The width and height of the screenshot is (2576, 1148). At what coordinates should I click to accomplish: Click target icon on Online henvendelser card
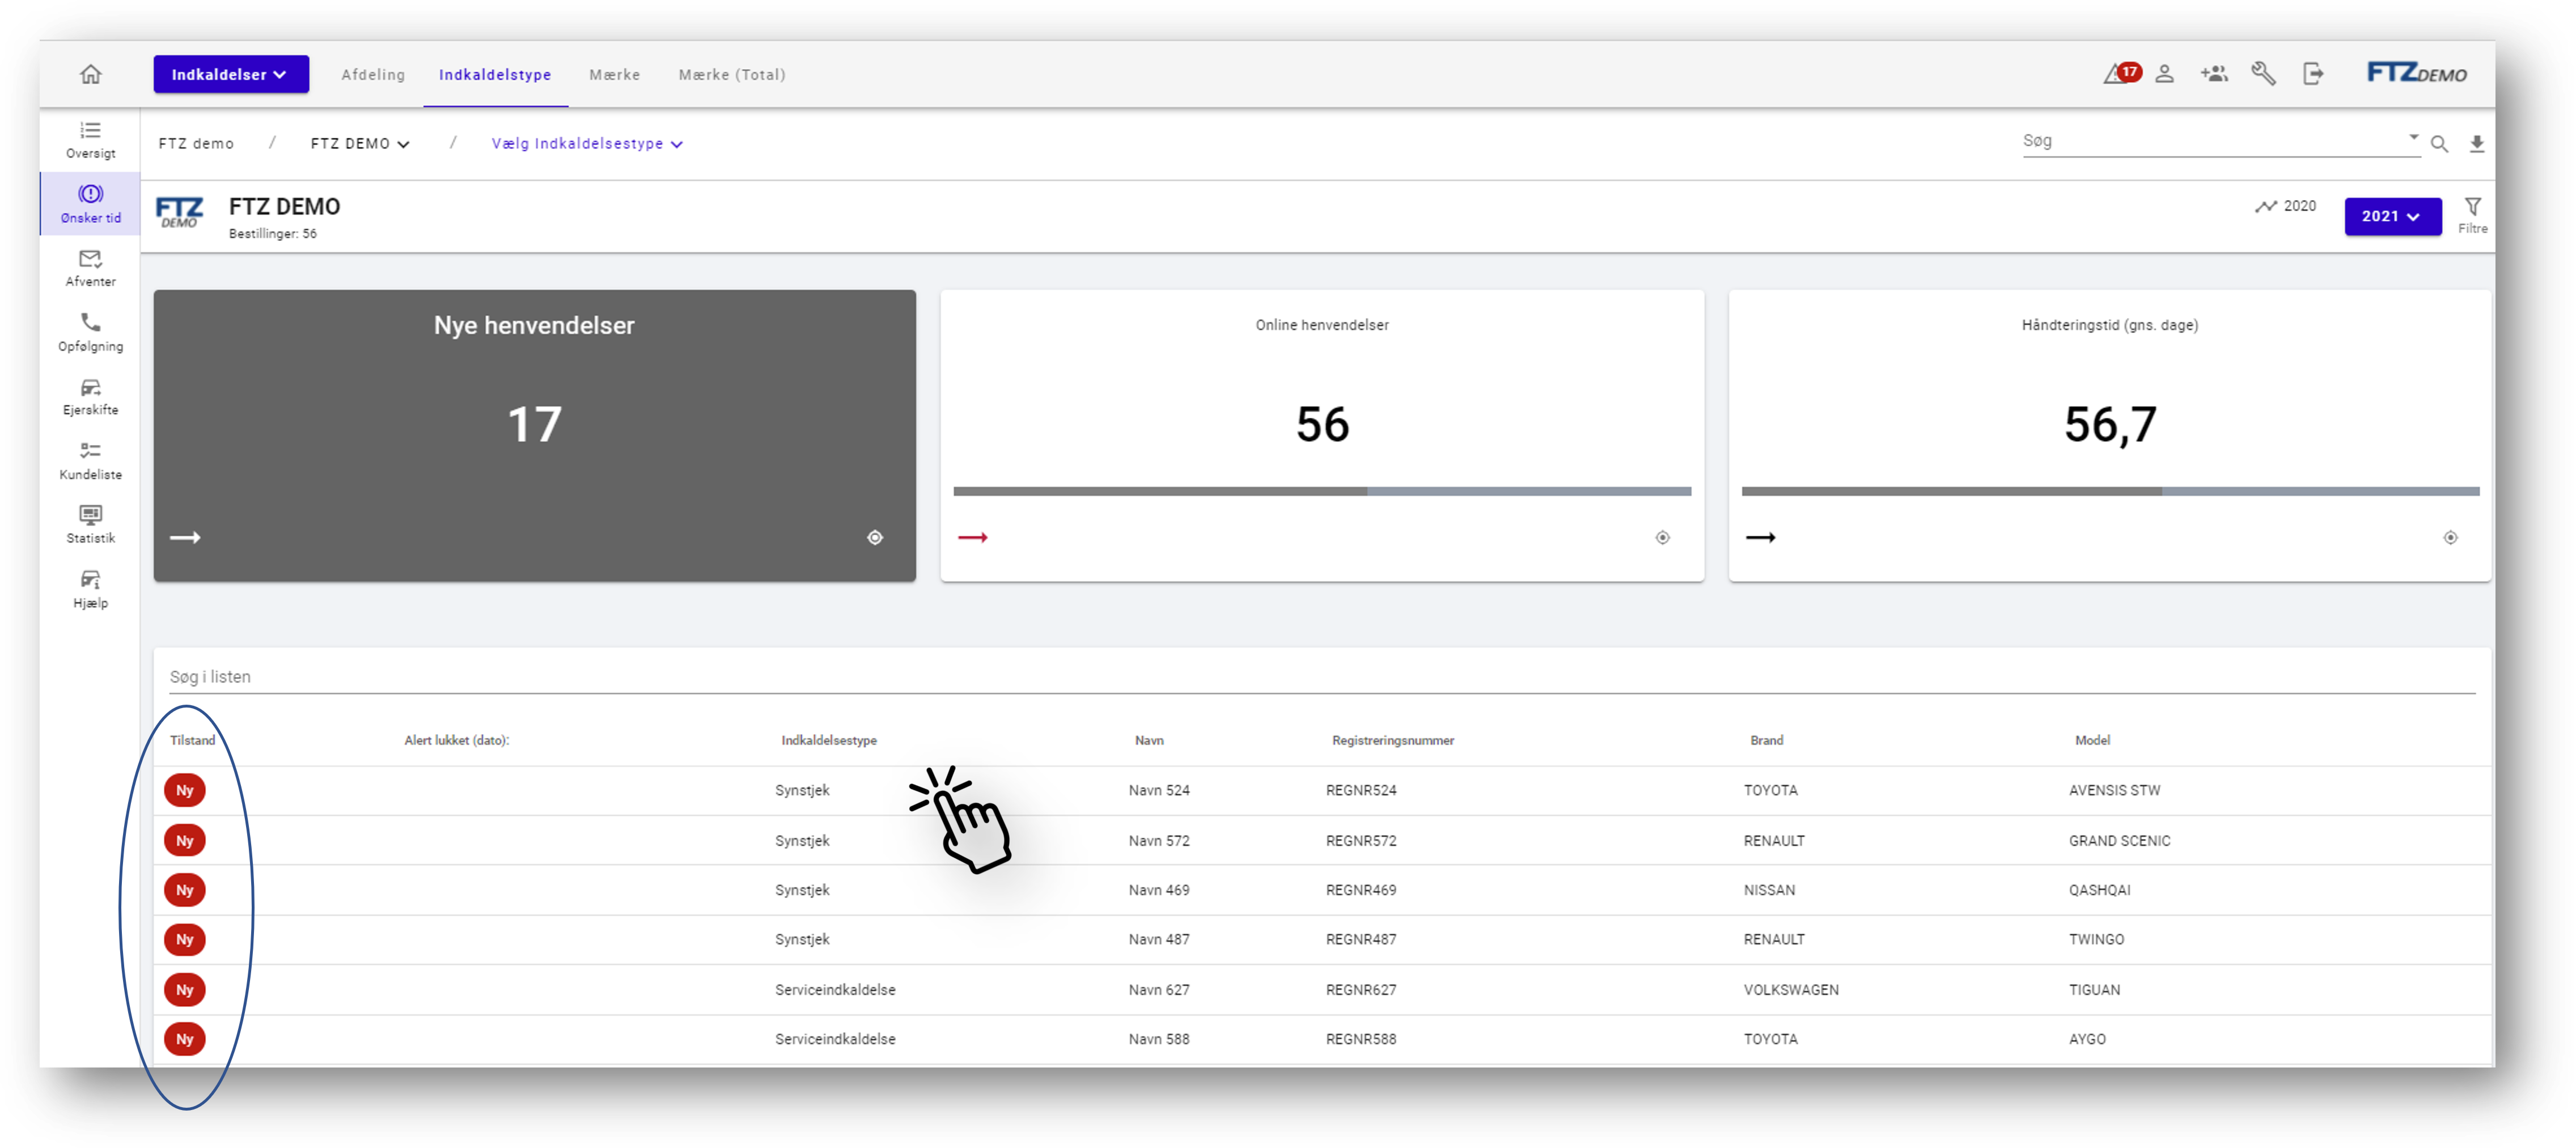(x=1663, y=538)
